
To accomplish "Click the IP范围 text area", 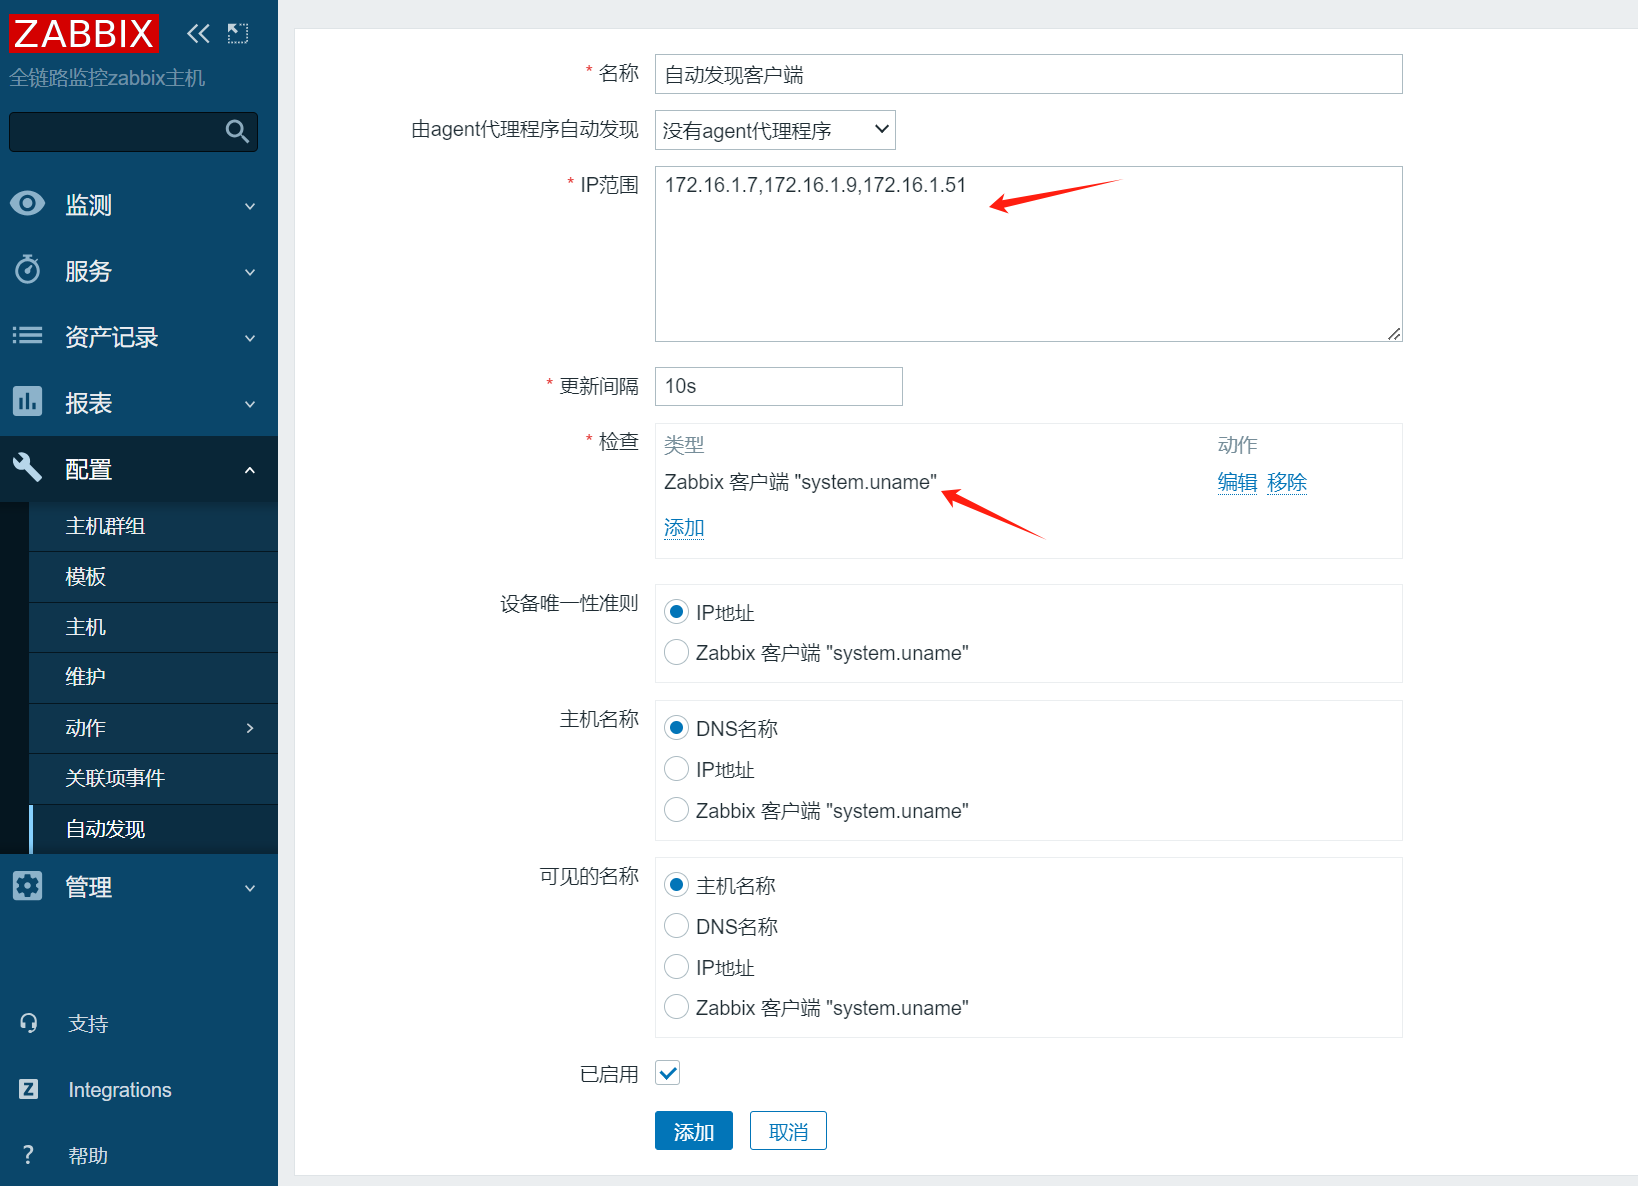I will (1029, 254).
